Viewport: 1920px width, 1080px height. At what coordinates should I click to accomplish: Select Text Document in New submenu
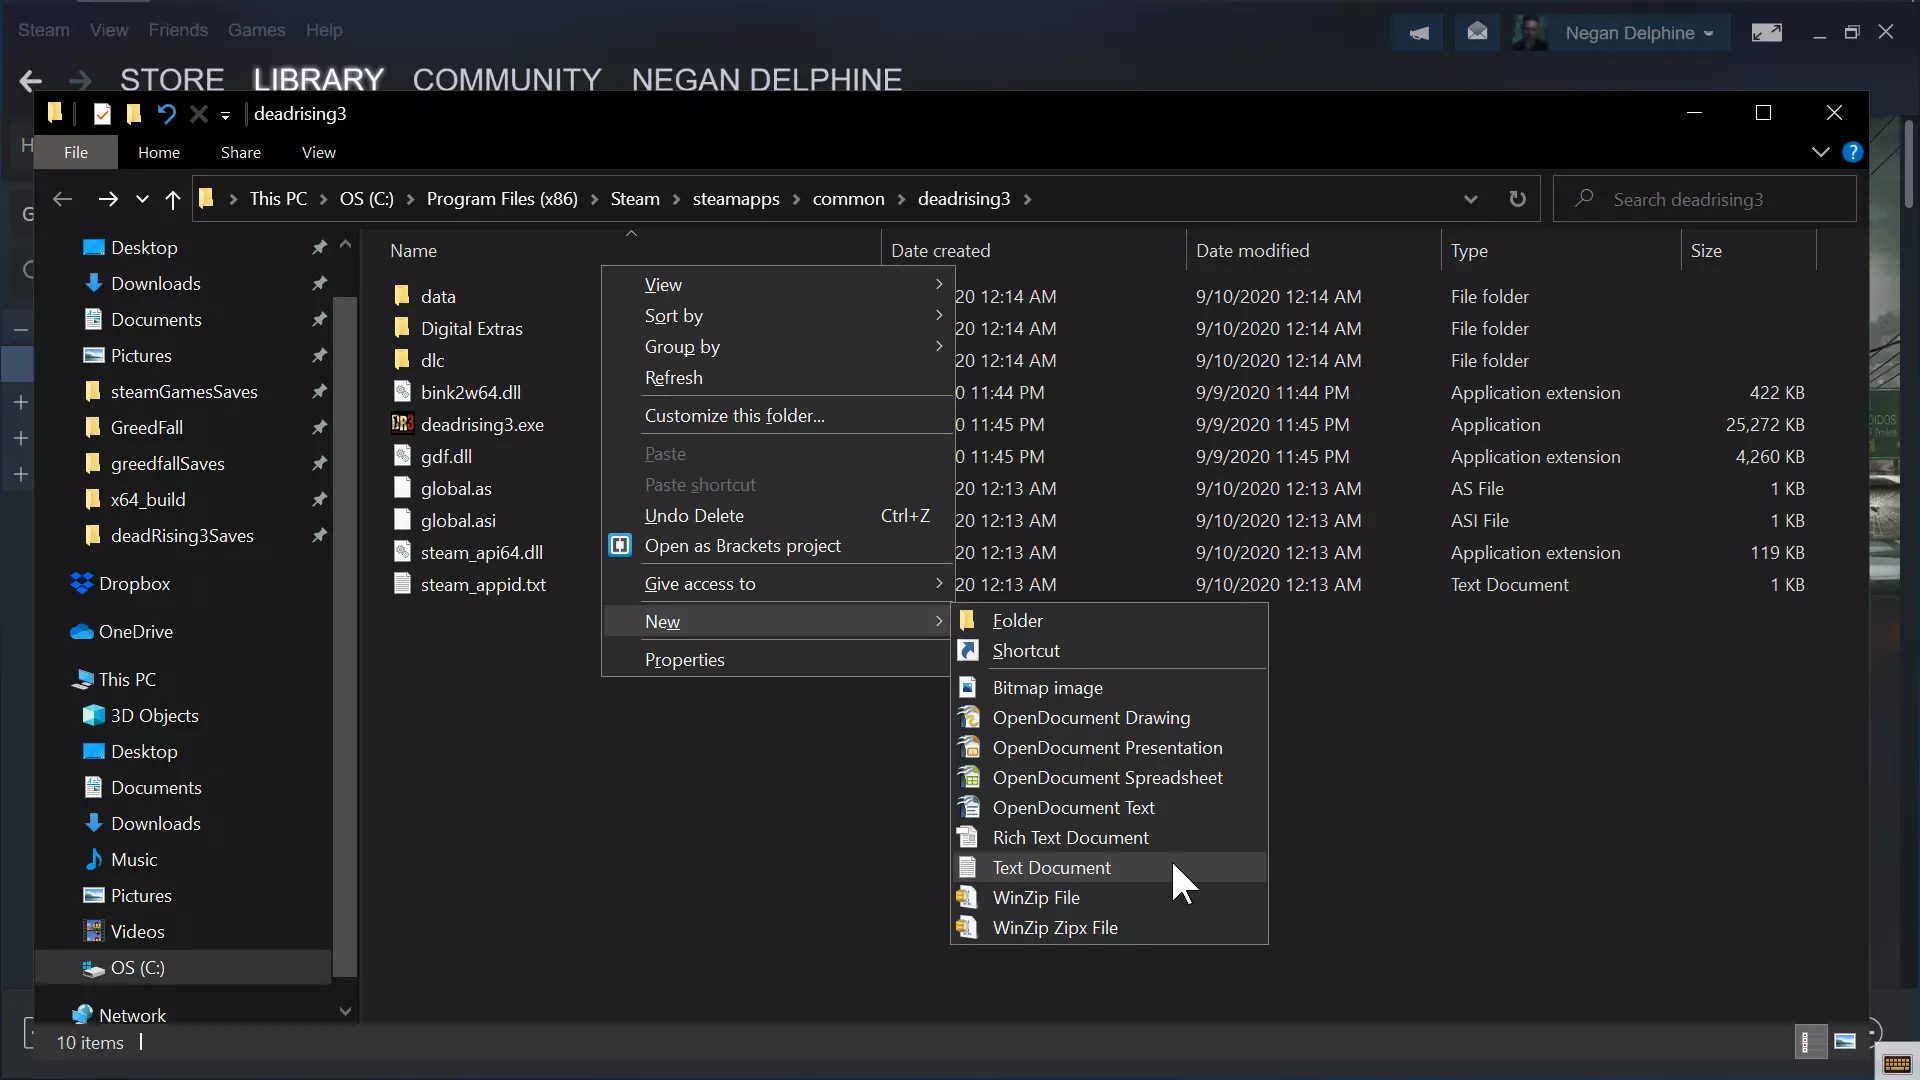(x=1051, y=868)
